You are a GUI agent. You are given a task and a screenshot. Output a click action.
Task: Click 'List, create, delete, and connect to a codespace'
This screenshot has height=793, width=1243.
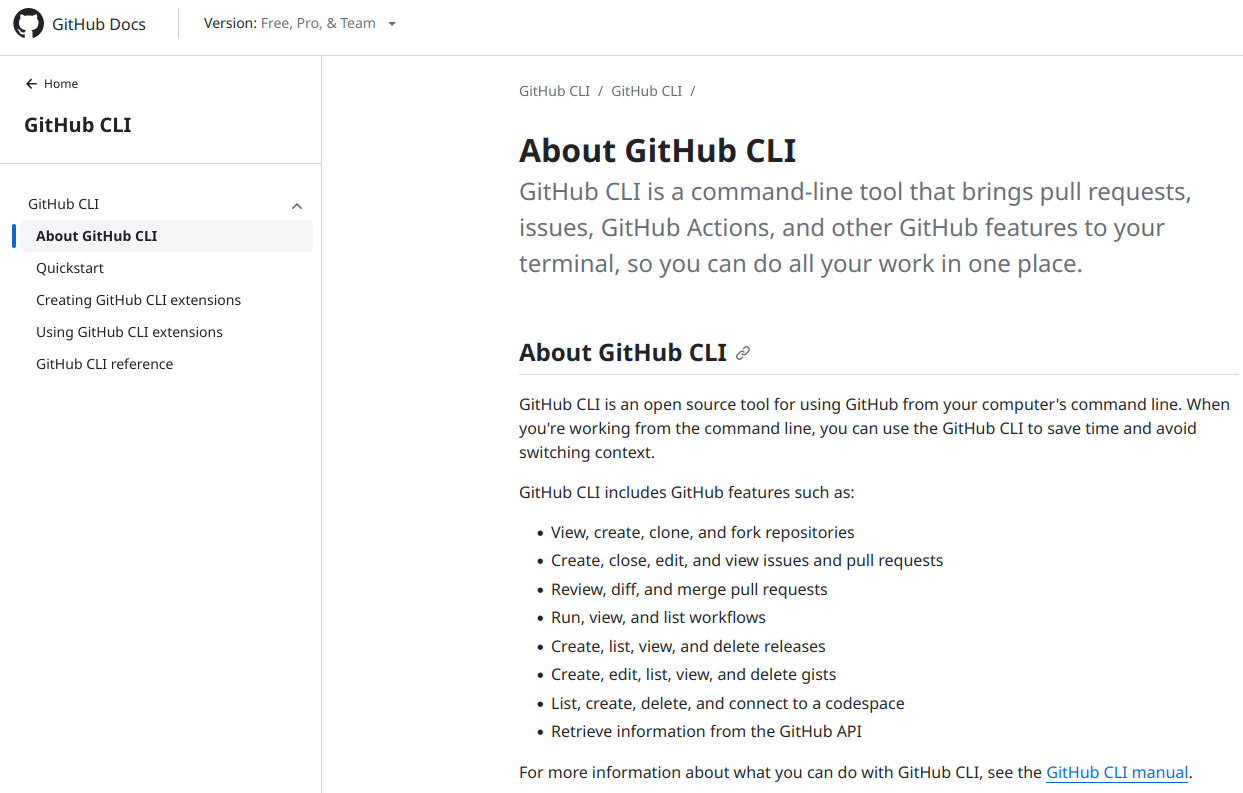tap(727, 704)
